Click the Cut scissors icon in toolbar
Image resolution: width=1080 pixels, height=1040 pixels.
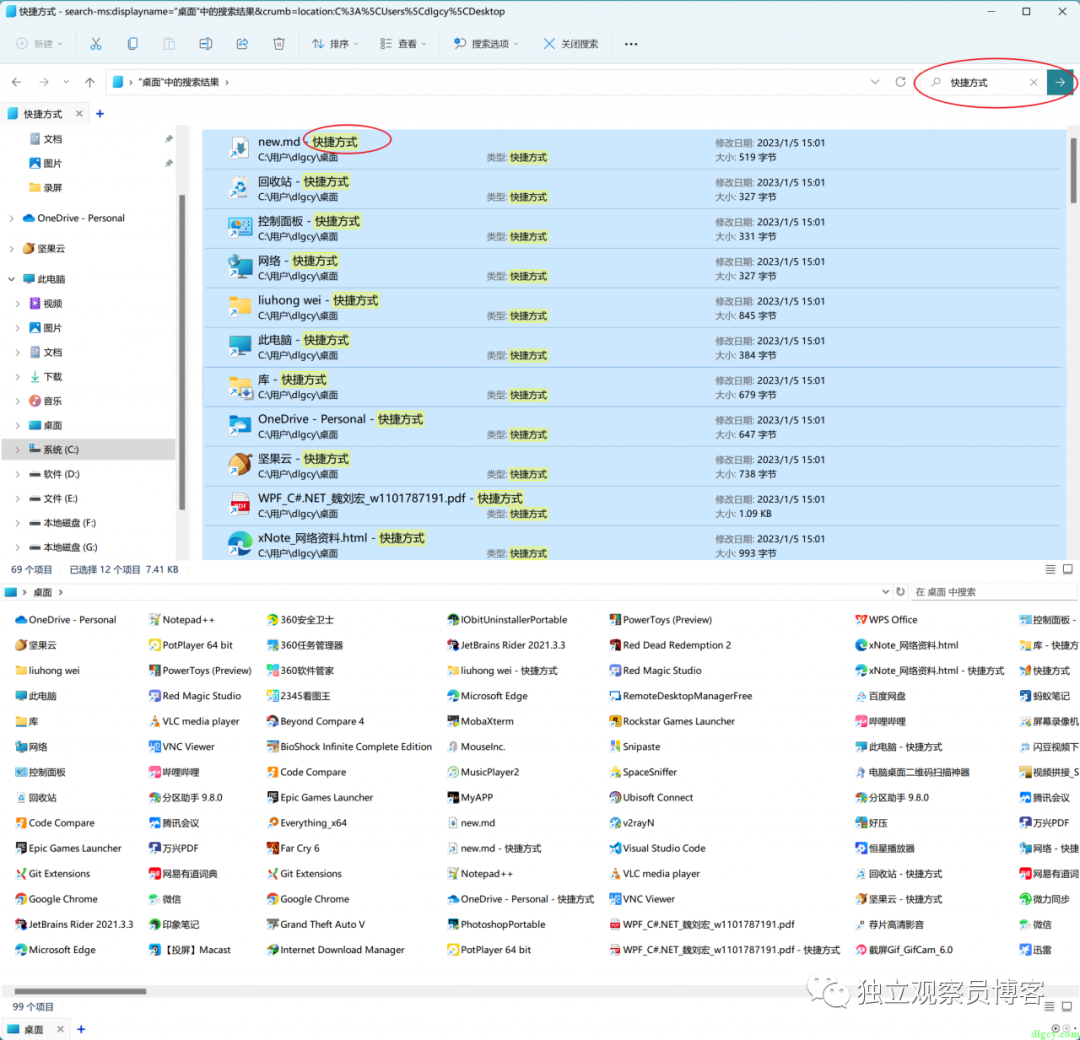click(x=96, y=43)
